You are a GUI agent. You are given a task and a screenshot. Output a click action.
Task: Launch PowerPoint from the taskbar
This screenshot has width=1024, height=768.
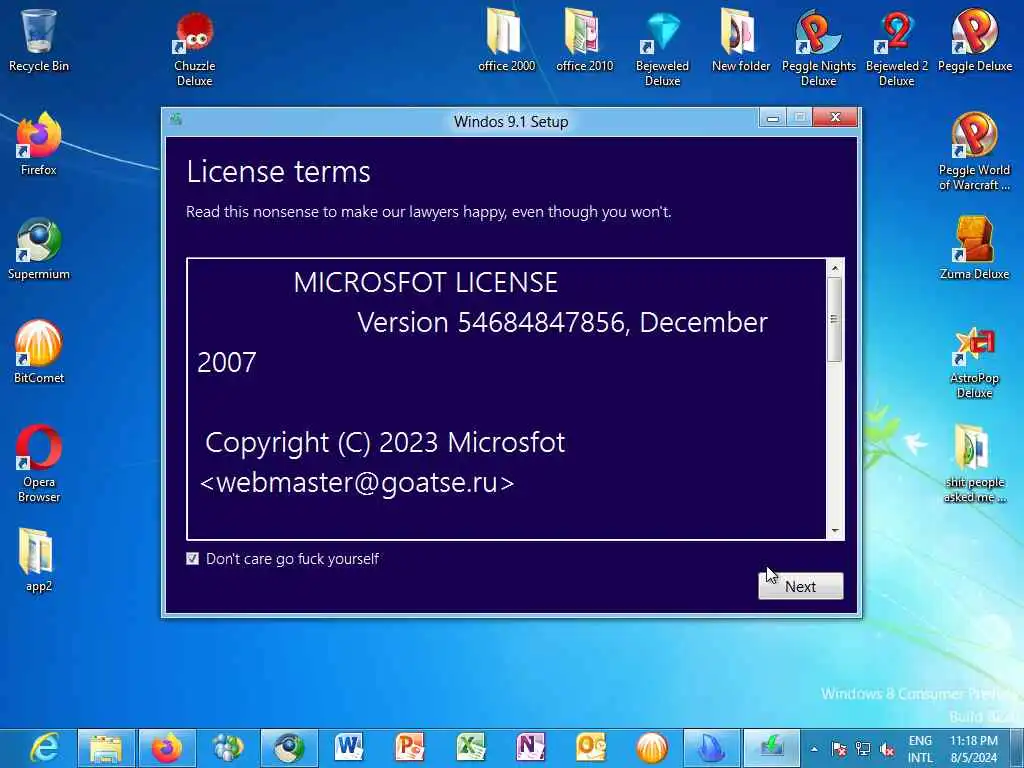410,748
